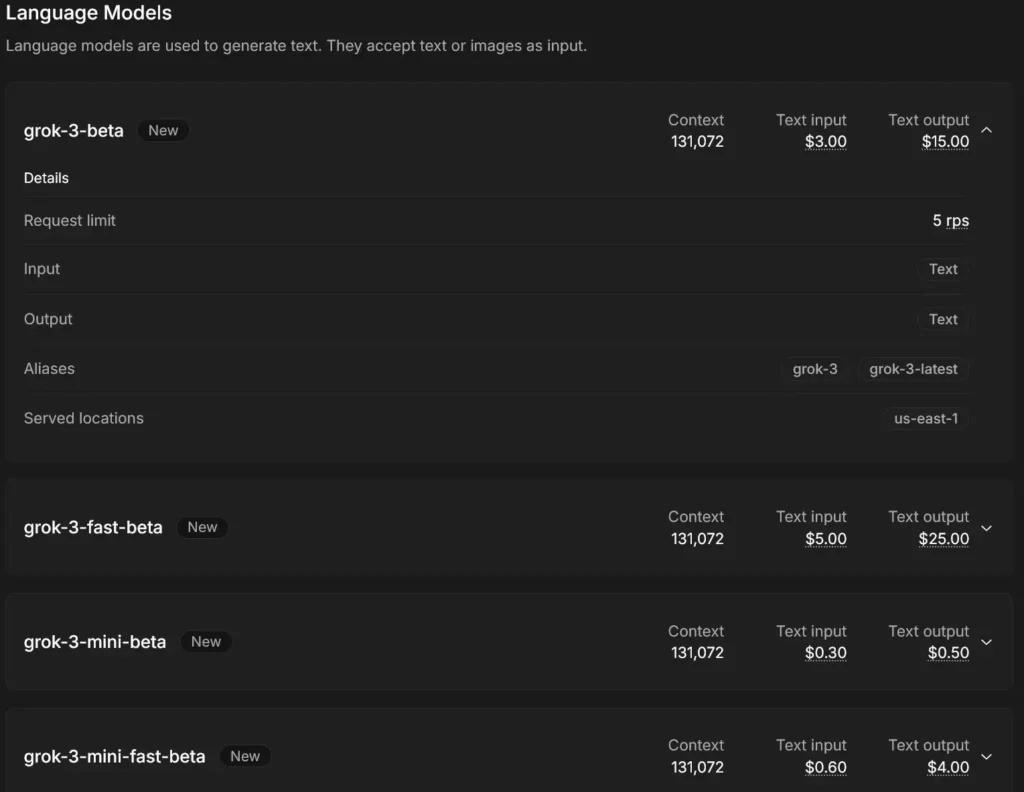
Task: Click the Text tag in Input row
Action: (943, 269)
